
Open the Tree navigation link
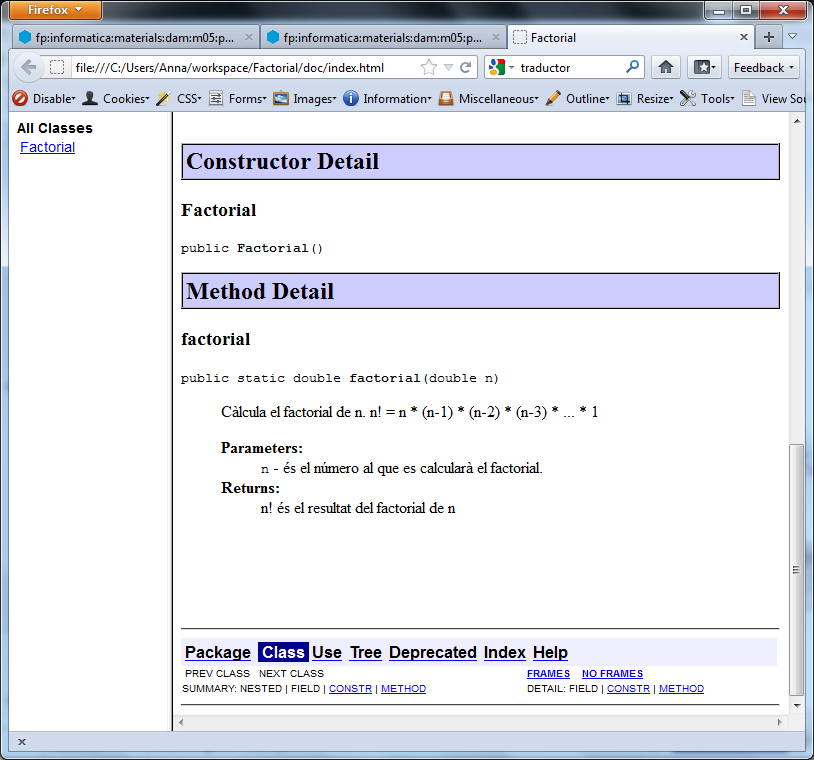(365, 652)
